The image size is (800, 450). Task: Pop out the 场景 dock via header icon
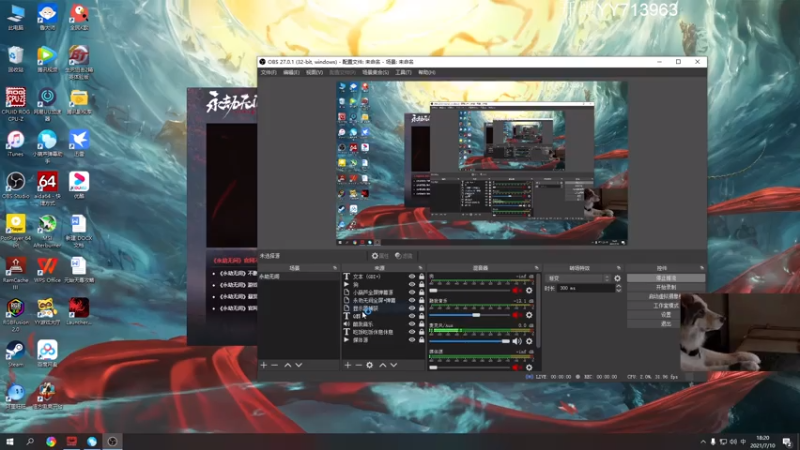click(335, 268)
